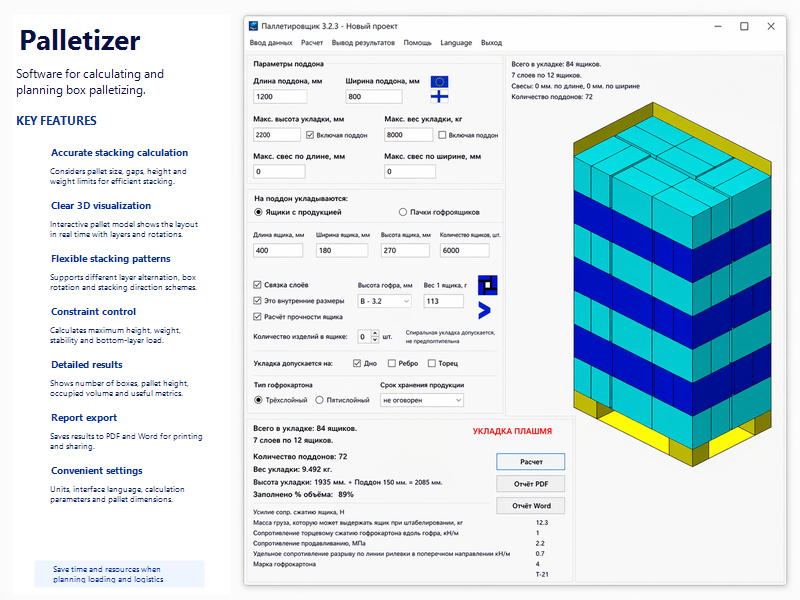The width and height of the screenshot is (800, 600).
Task: Open the 'Помощь' menu
Action: click(x=417, y=43)
